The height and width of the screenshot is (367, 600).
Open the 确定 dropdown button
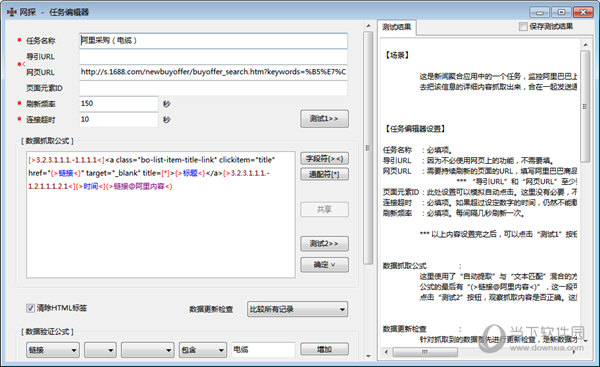[x=324, y=264]
